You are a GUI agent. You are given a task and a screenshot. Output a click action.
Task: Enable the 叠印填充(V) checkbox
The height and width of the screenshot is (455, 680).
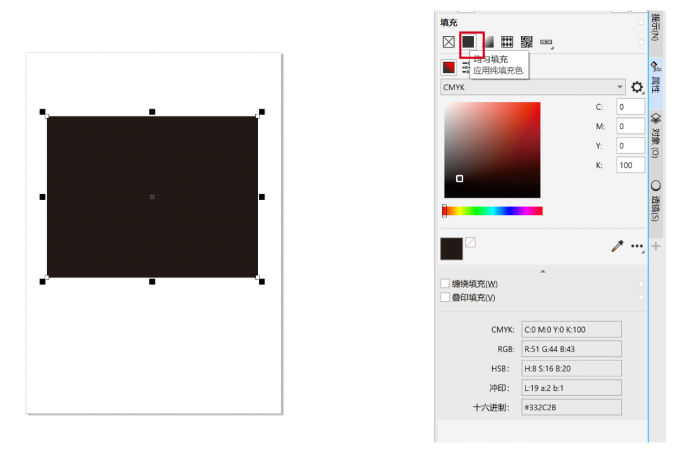[445, 297]
